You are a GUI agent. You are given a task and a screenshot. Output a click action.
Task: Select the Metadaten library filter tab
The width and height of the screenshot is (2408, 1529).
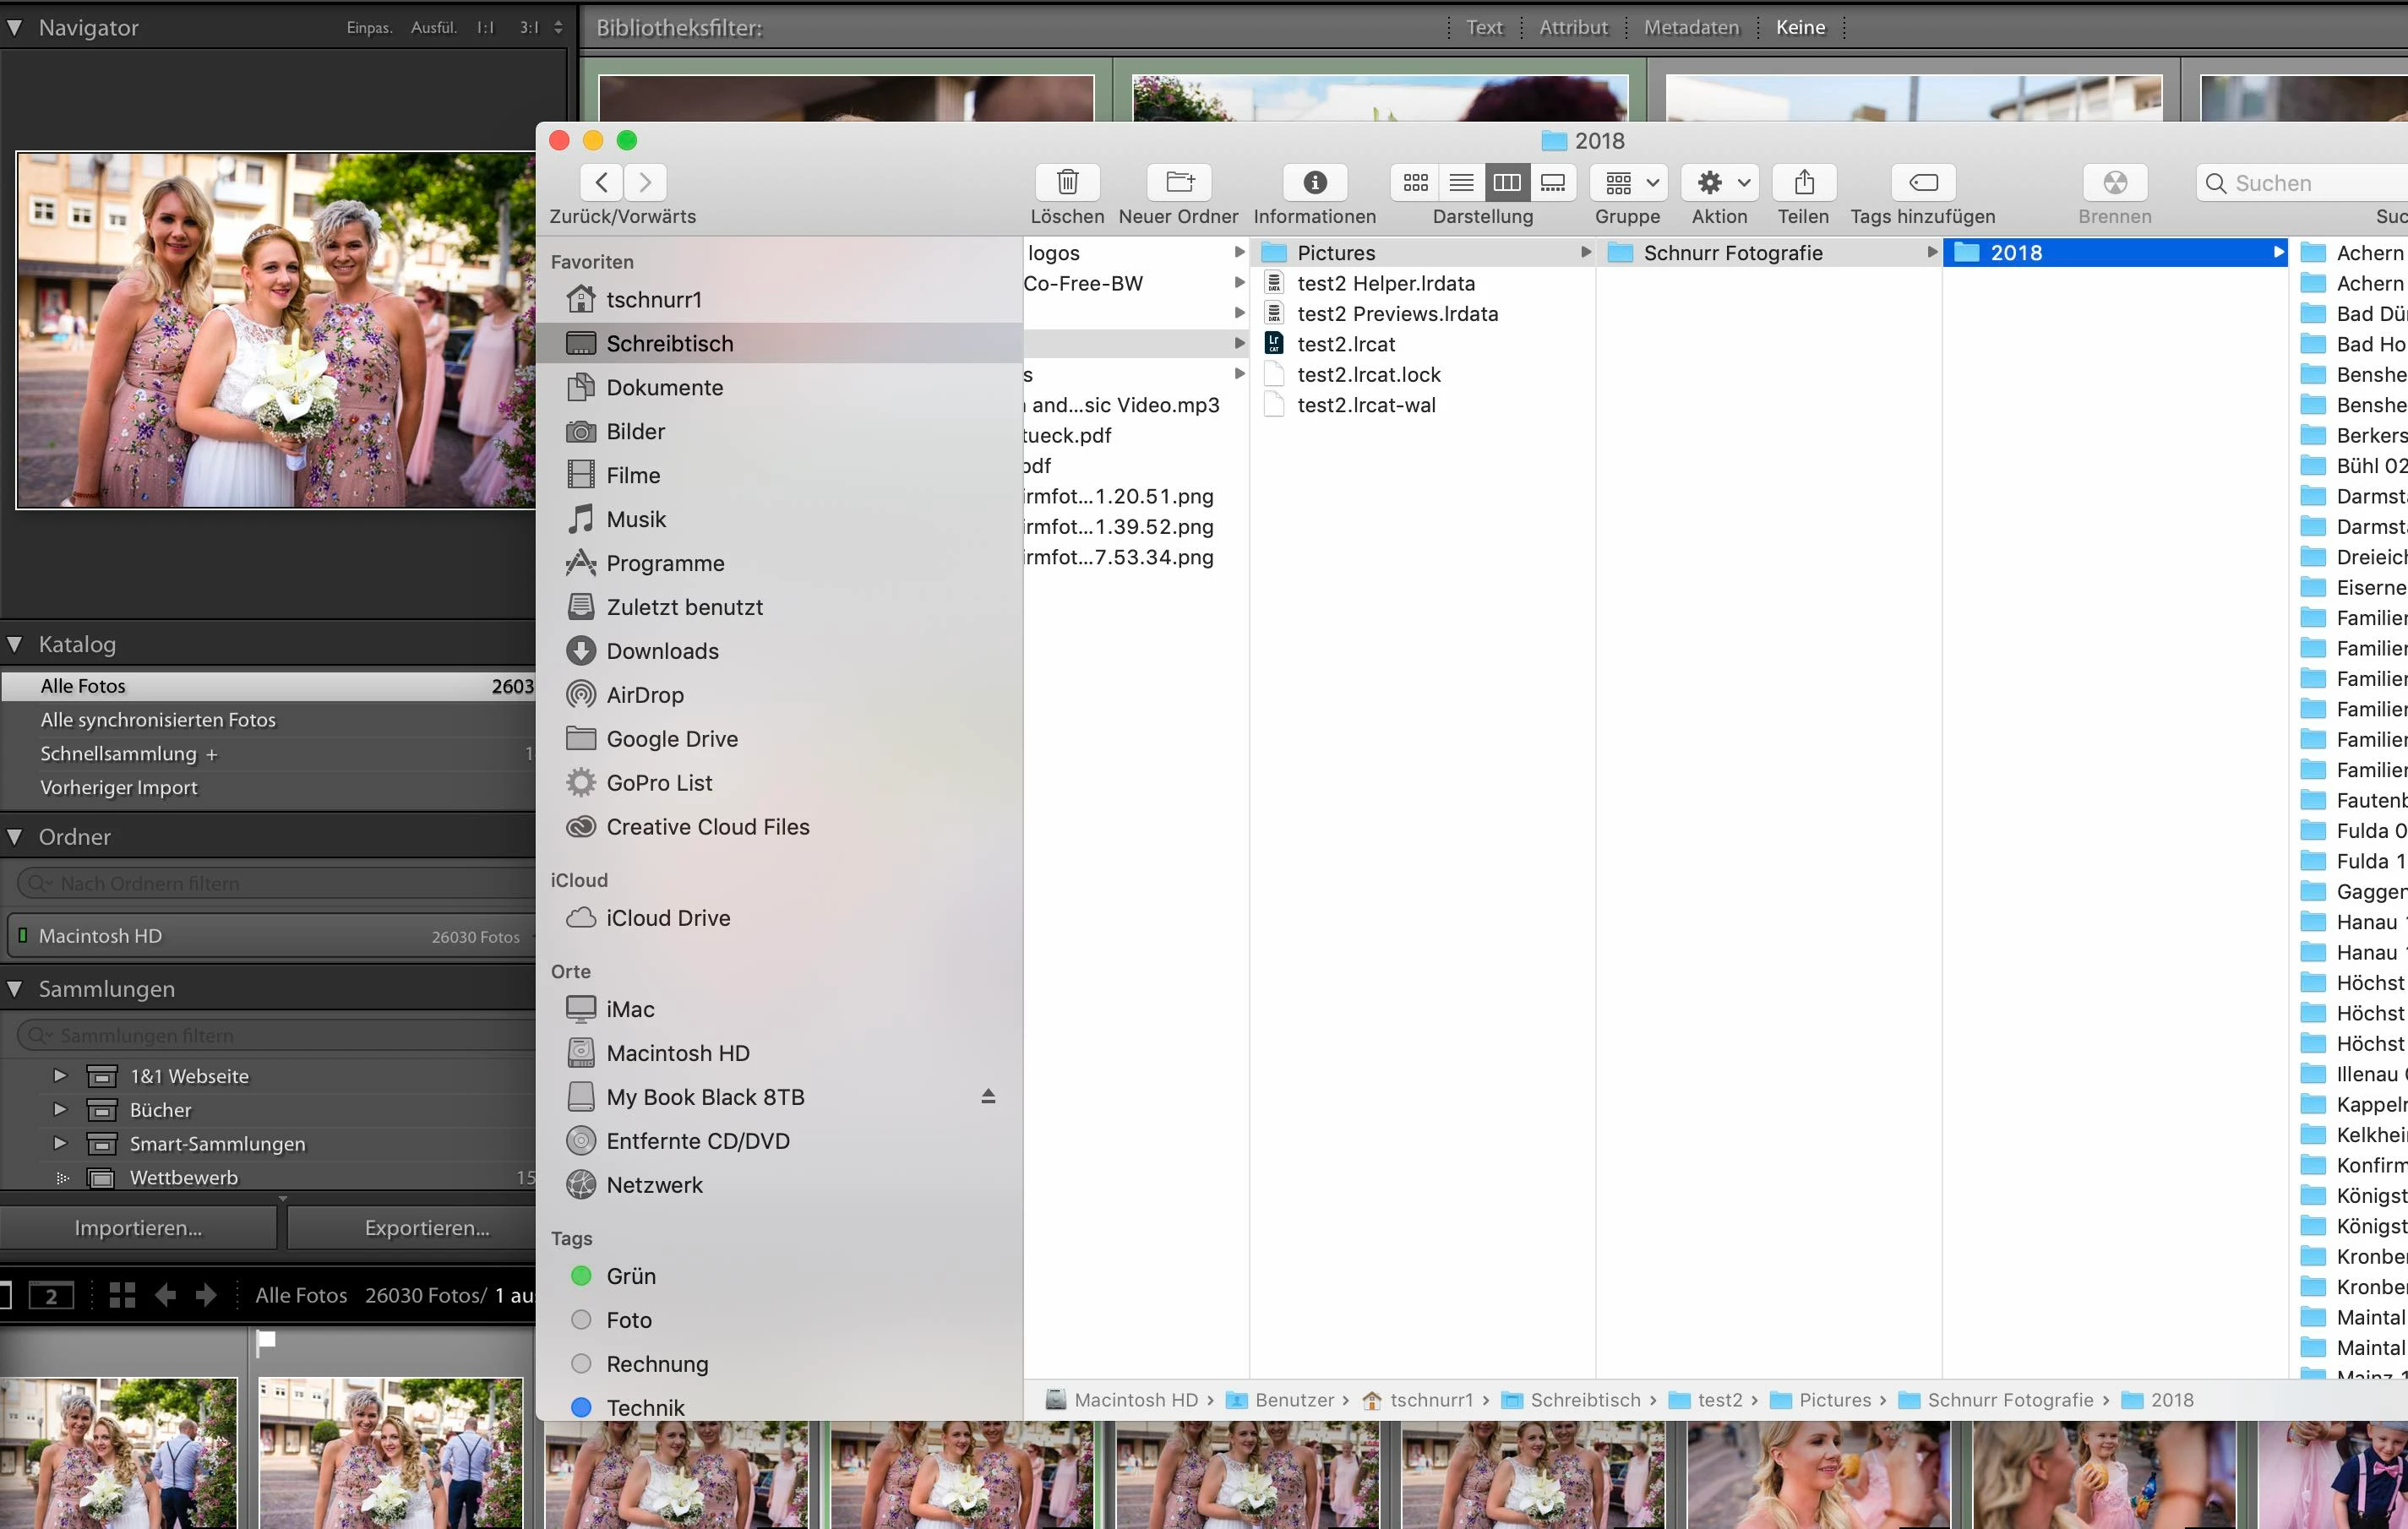pyautogui.click(x=1691, y=28)
